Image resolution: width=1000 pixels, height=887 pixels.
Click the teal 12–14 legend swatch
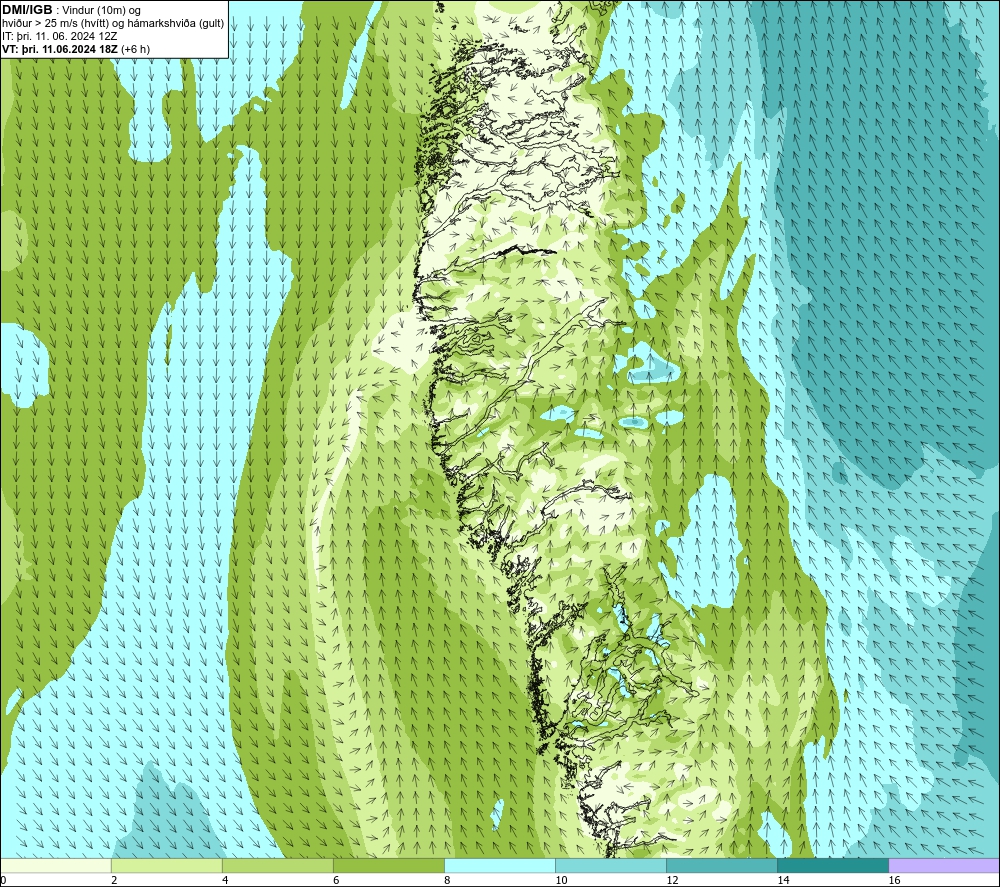tap(722, 865)
